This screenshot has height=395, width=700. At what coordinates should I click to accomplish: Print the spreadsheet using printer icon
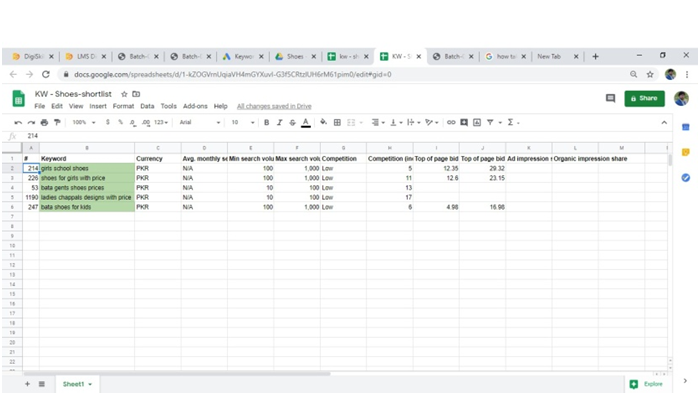[x=44, y=122]
